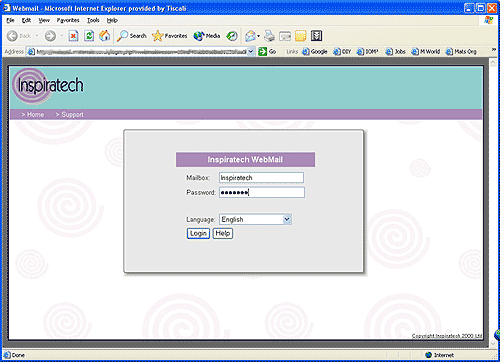Click the Help button beside Login
The width and height of the screenshot is (500, 362).
pyautogui.click(x=223, y=233)
